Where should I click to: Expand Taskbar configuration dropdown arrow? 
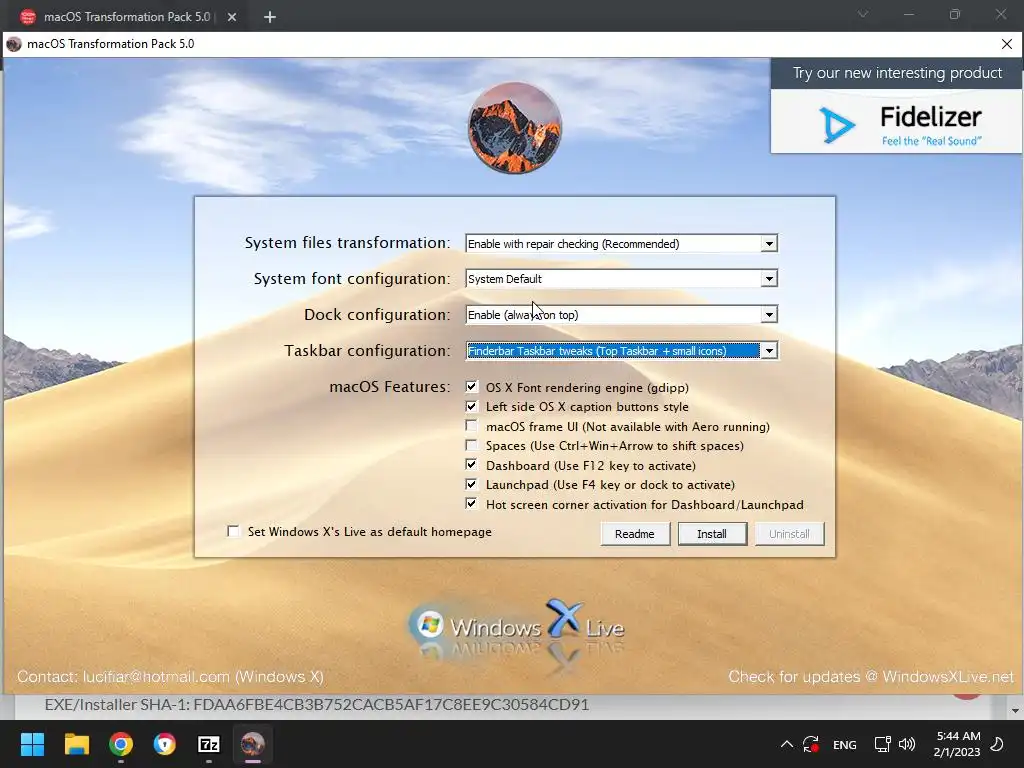(x=769, y=351)
